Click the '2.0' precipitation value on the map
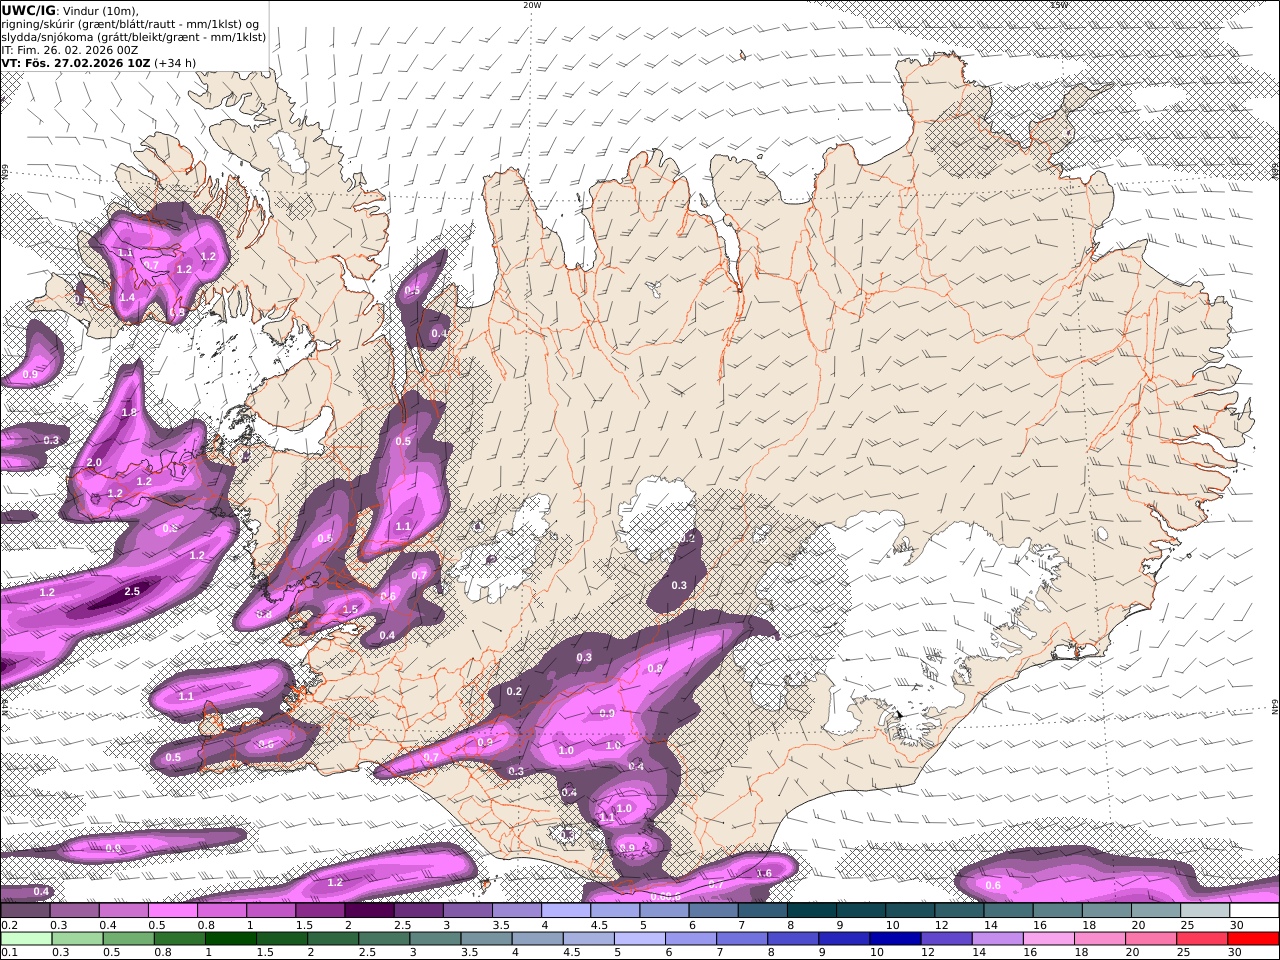The width and height of the screenshot is (1280, 960). (x=94, y=462)
